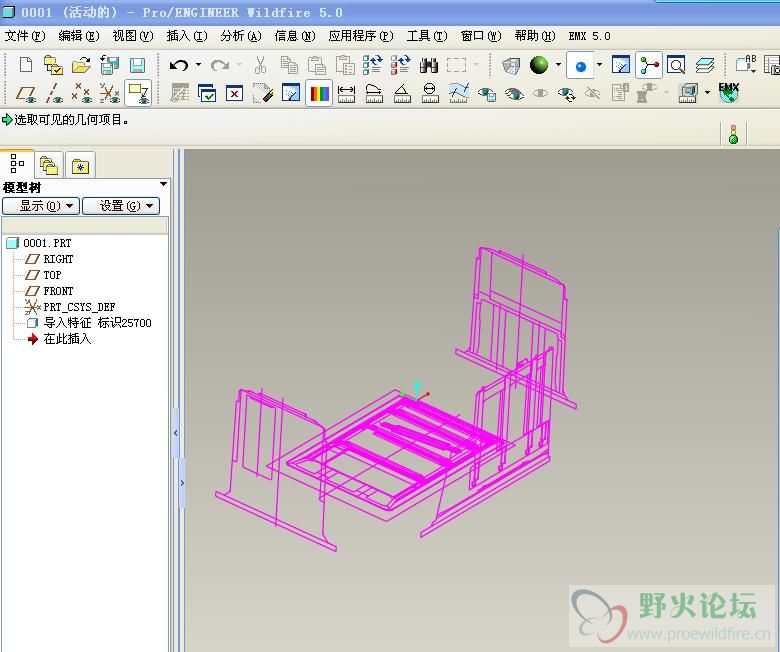The height and width of the screenshot is (652, 780).
Task: Click the eye with disk saved view icon
Action: click(487, 93)
